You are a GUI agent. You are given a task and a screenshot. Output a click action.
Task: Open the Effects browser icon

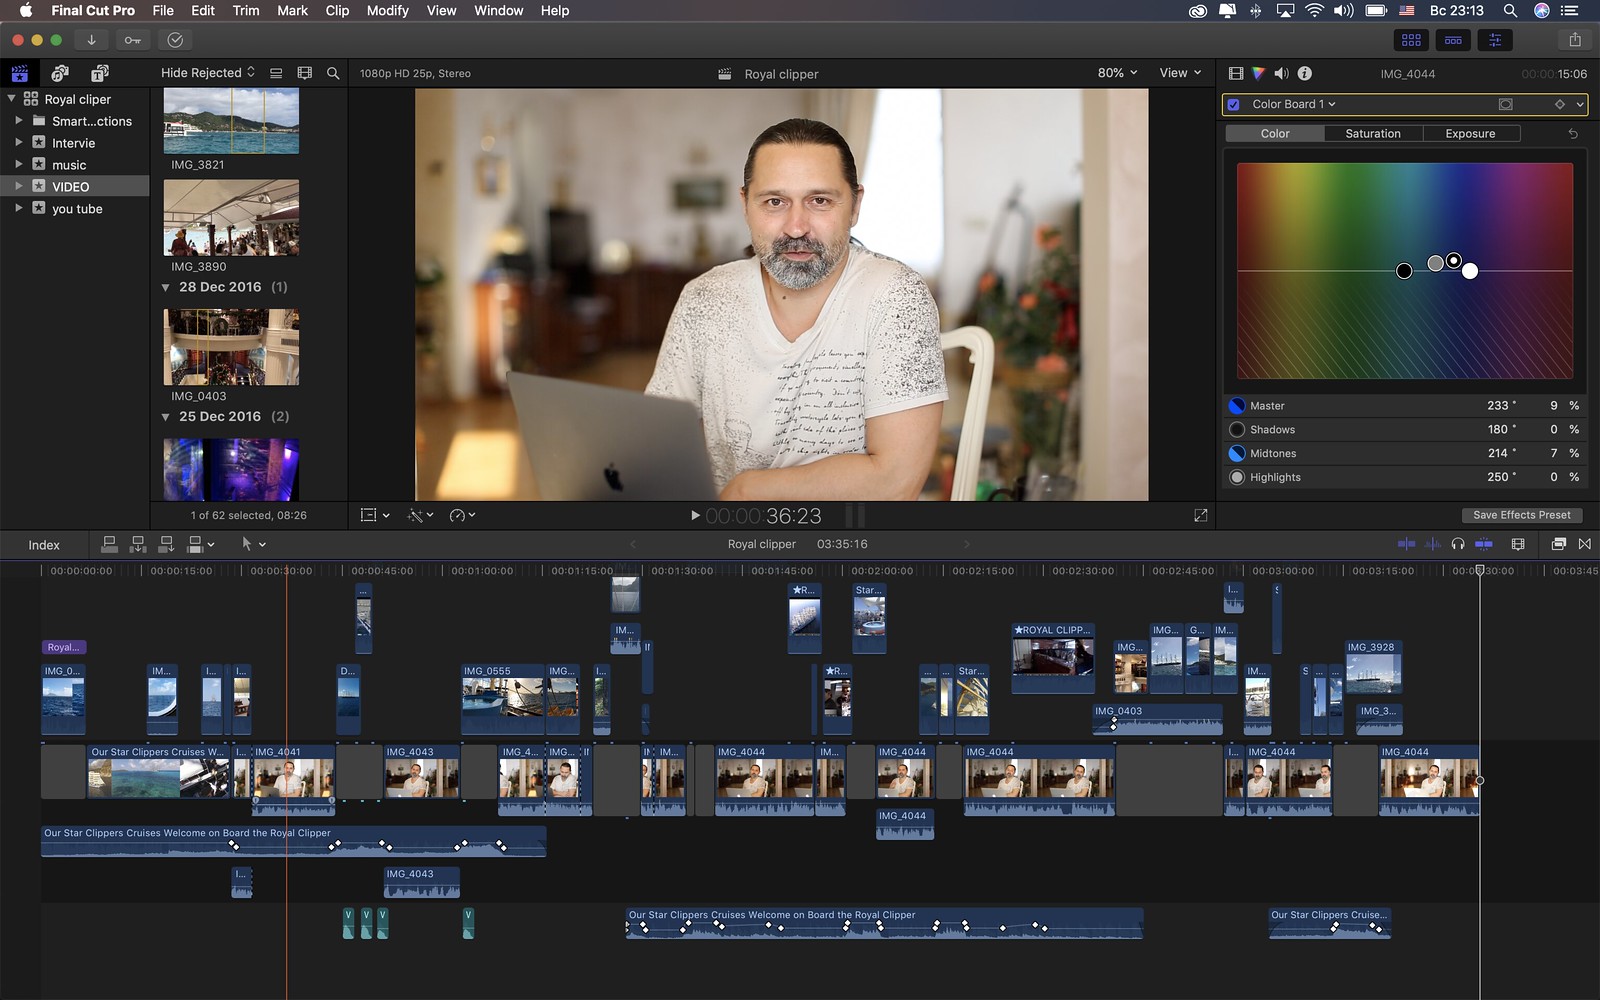pos(1558,544)
